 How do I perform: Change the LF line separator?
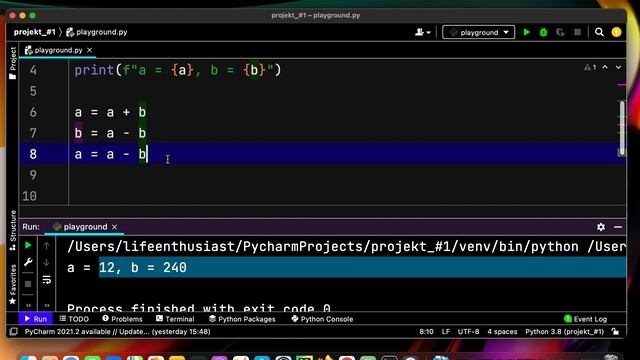(x=446, y=332)
